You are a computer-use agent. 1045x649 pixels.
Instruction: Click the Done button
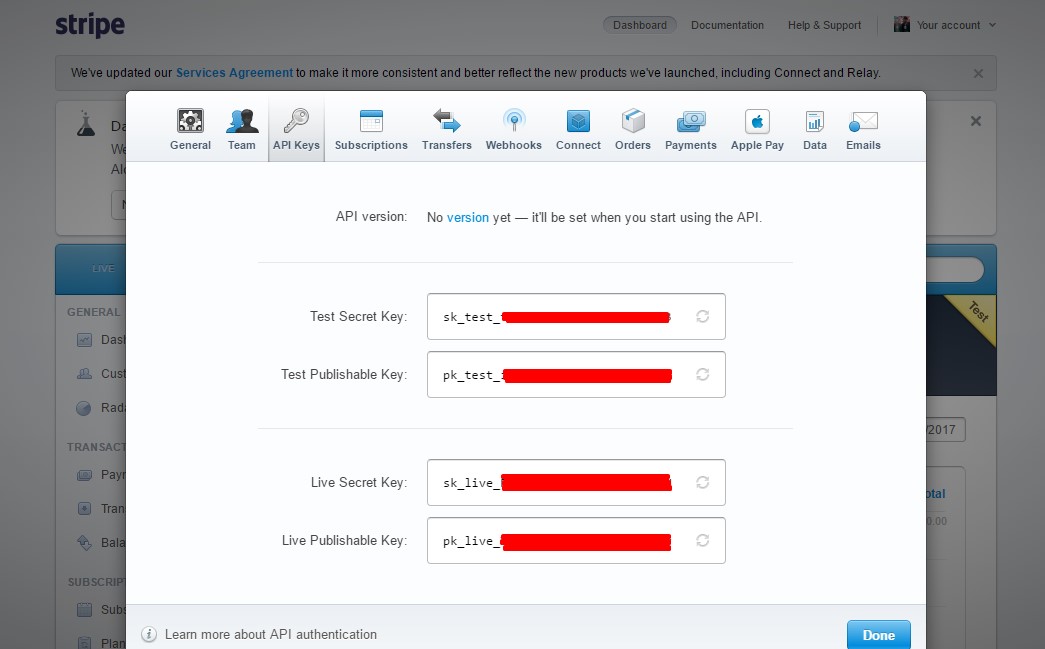pyautogui.click(x=878, y=635)
